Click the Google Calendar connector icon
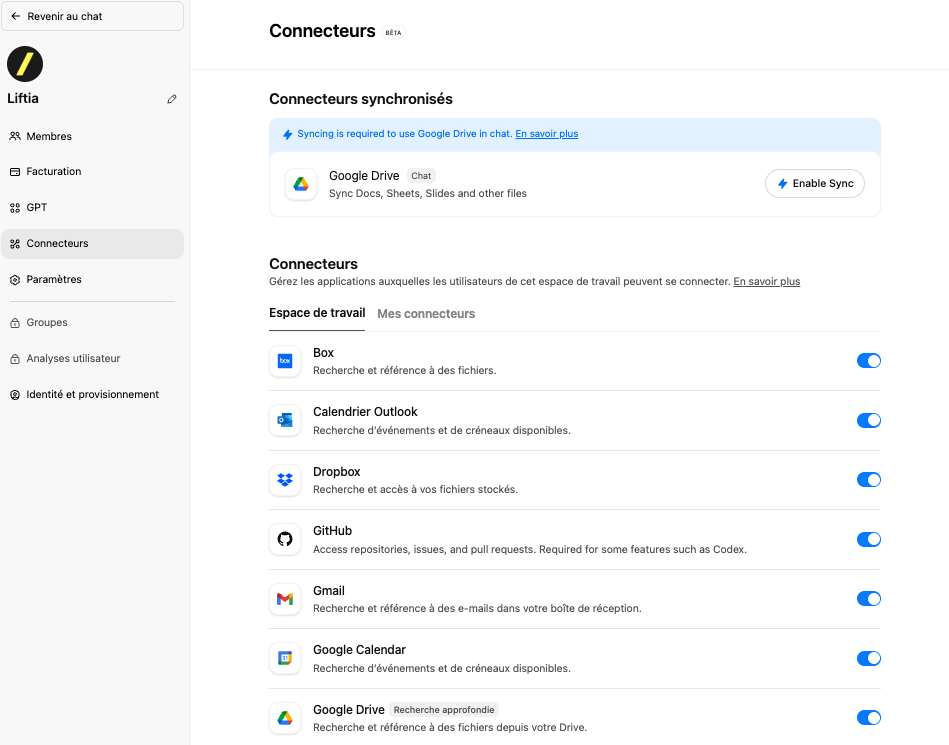 (285, 658)
